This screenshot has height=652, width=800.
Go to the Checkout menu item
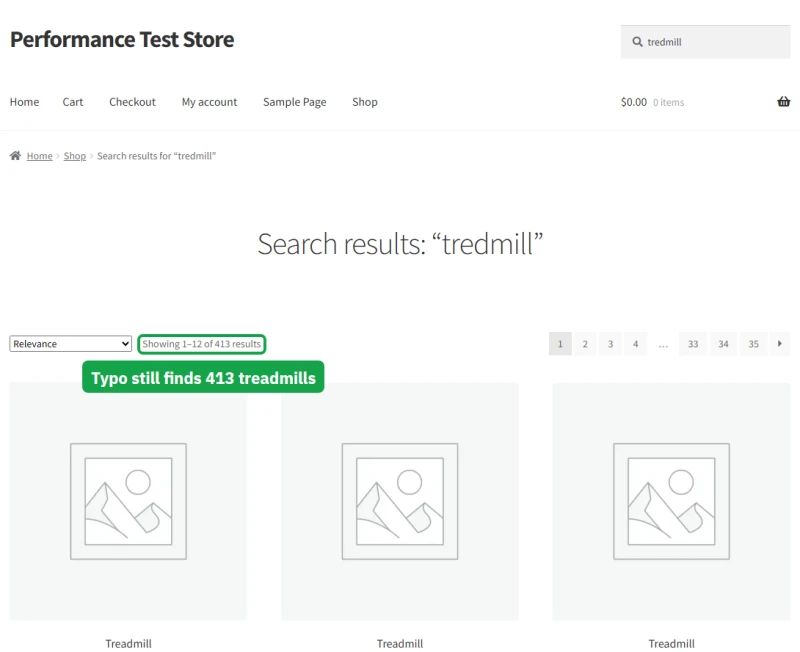point(132,102)
